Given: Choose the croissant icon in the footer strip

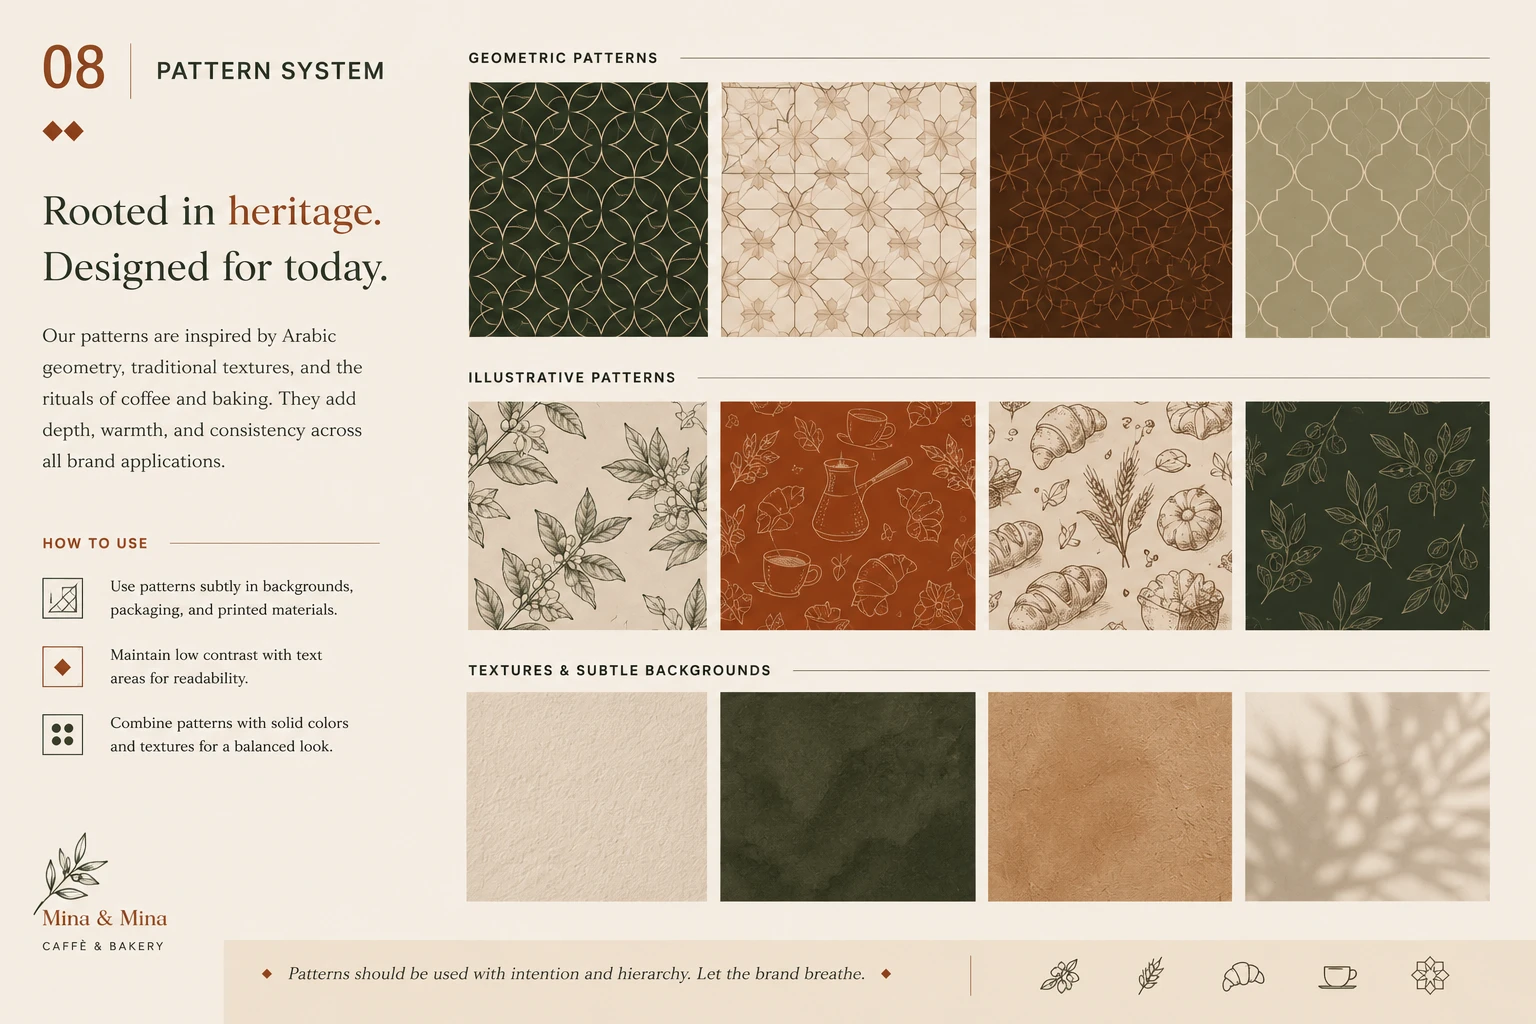Looking at the screenshot, I should pos(1243,976).
